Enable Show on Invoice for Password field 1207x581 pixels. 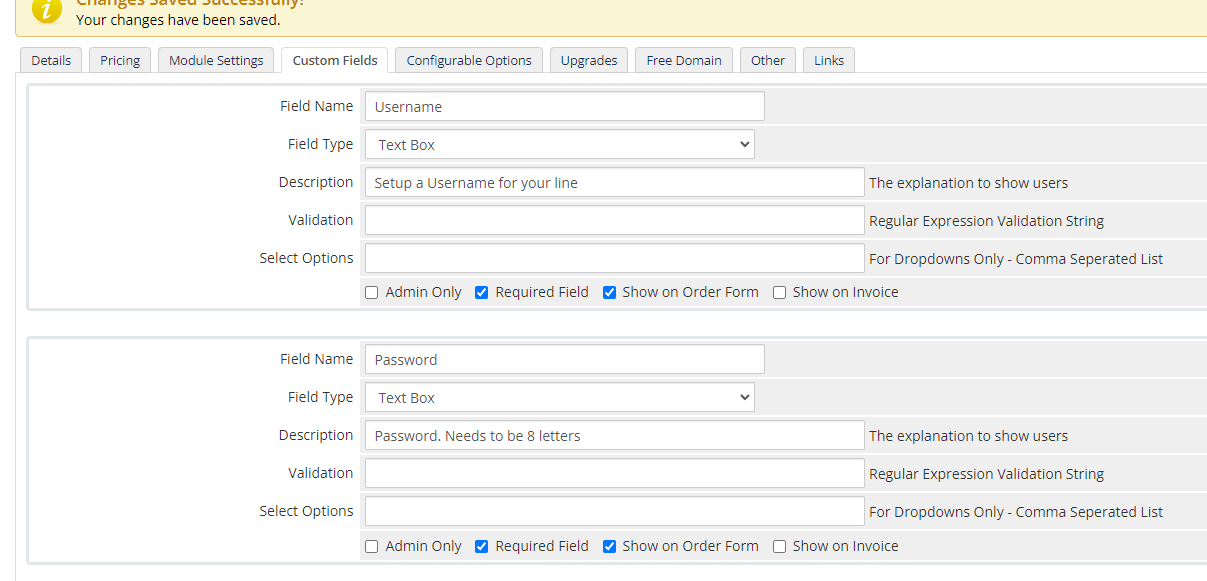[x=779, y=547]
